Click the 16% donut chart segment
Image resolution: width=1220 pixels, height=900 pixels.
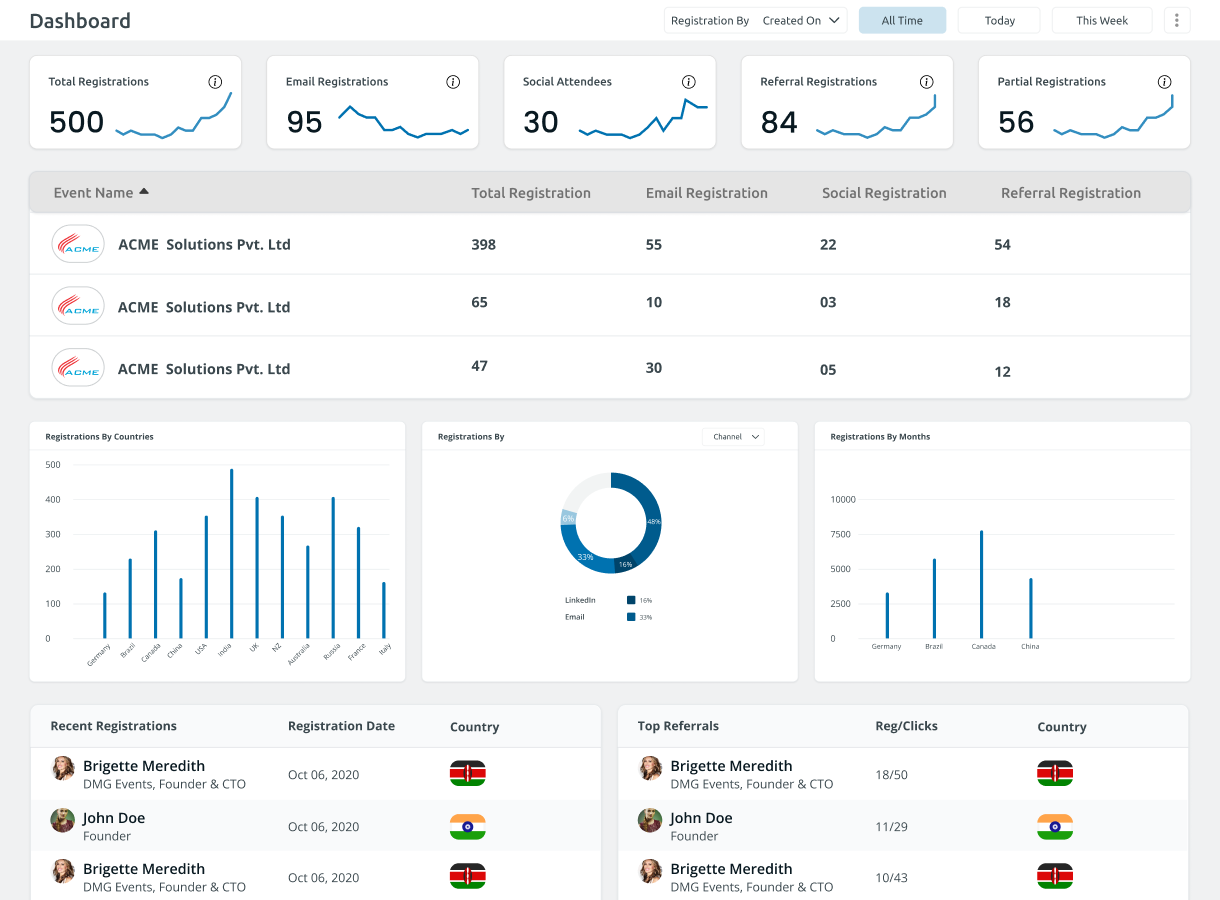[x=625, y=564]
